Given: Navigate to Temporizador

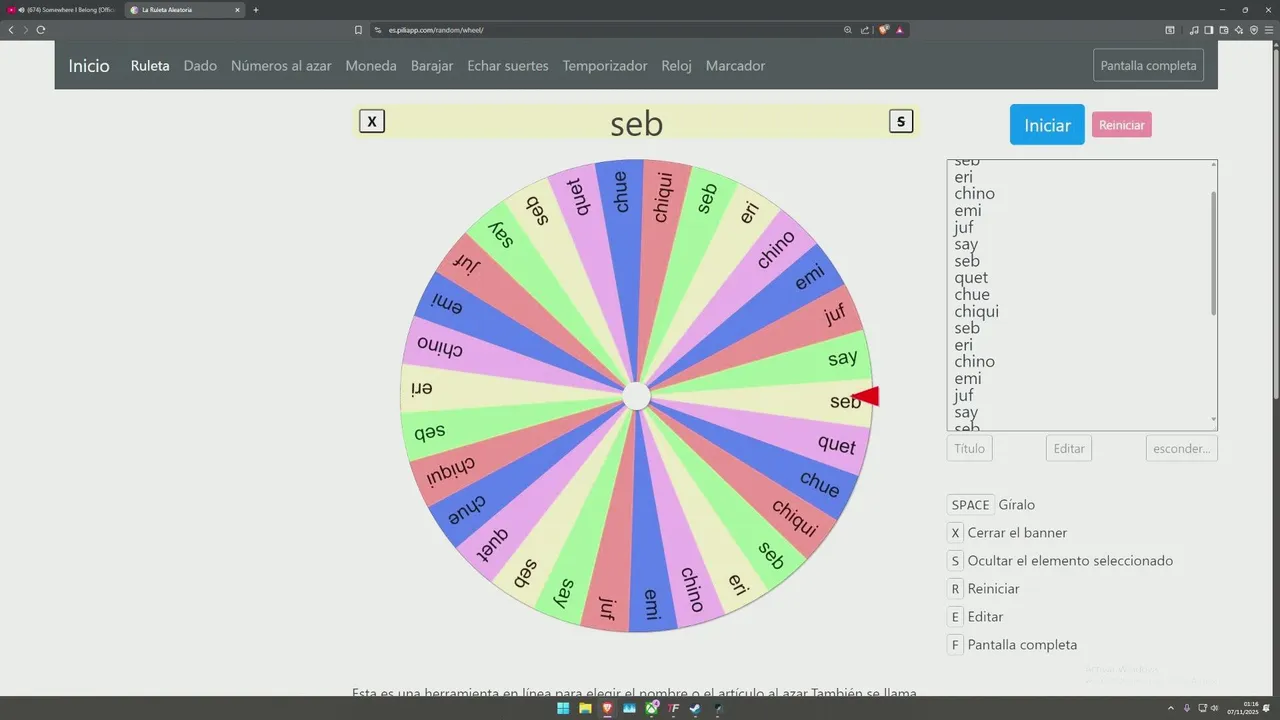Looking at the screenshot, I should coord(605,66).
